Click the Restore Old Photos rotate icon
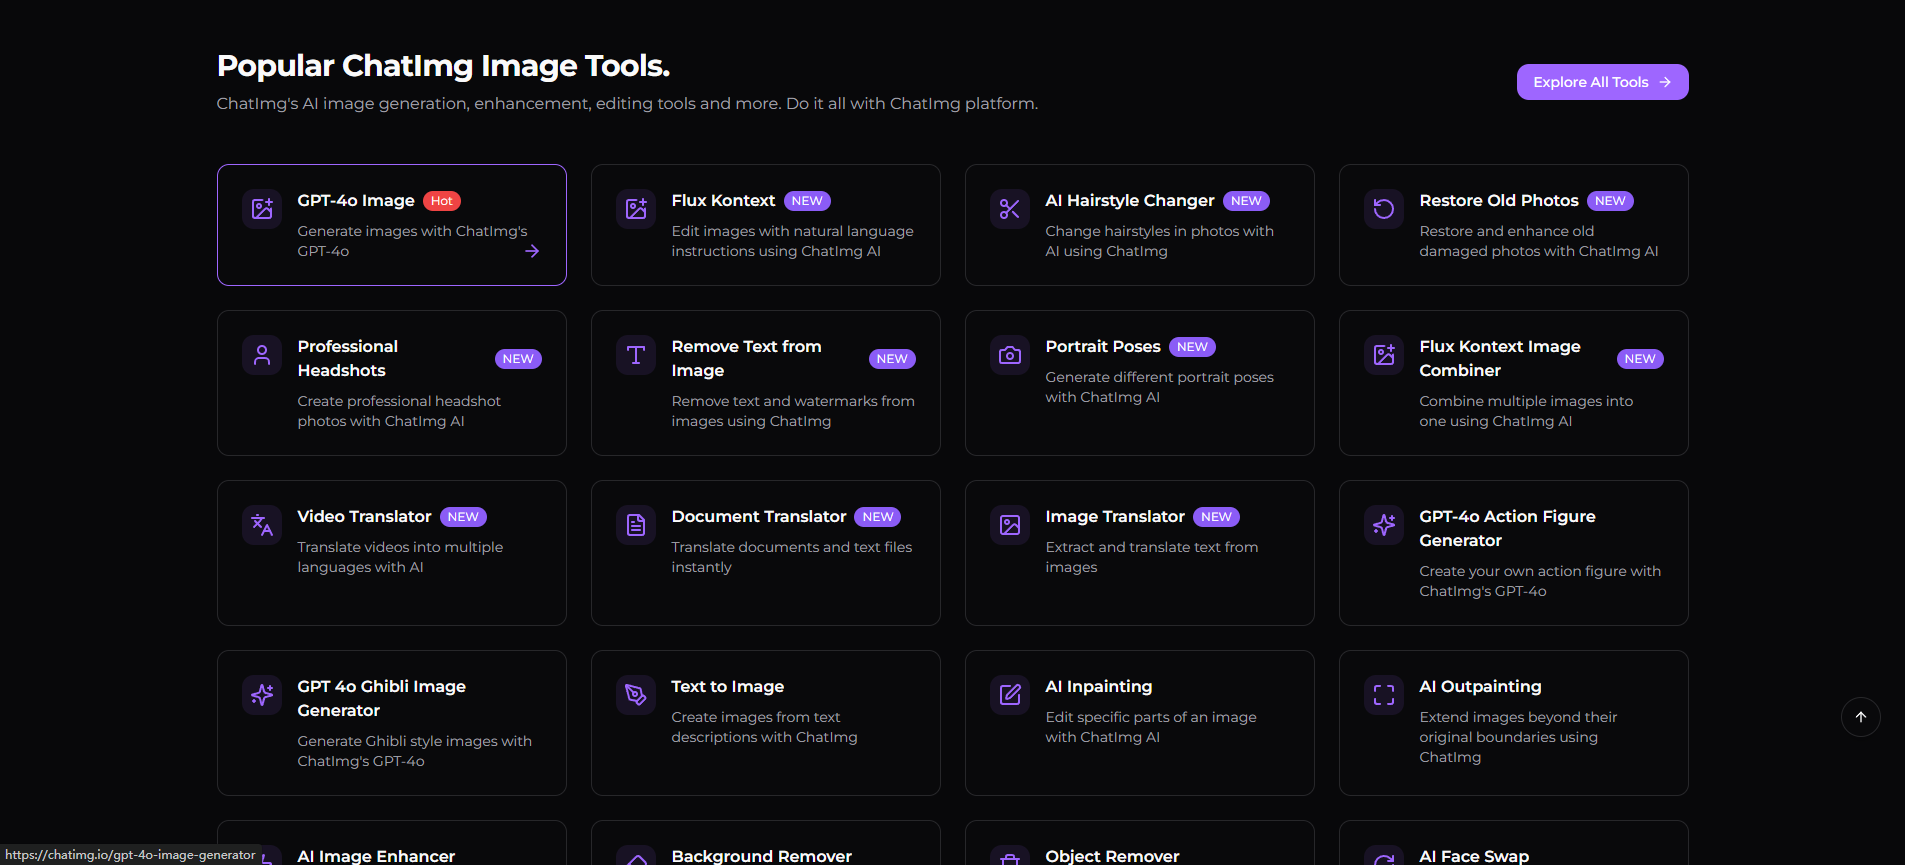Screen dimensions: 1905x865 point(1384,209)
